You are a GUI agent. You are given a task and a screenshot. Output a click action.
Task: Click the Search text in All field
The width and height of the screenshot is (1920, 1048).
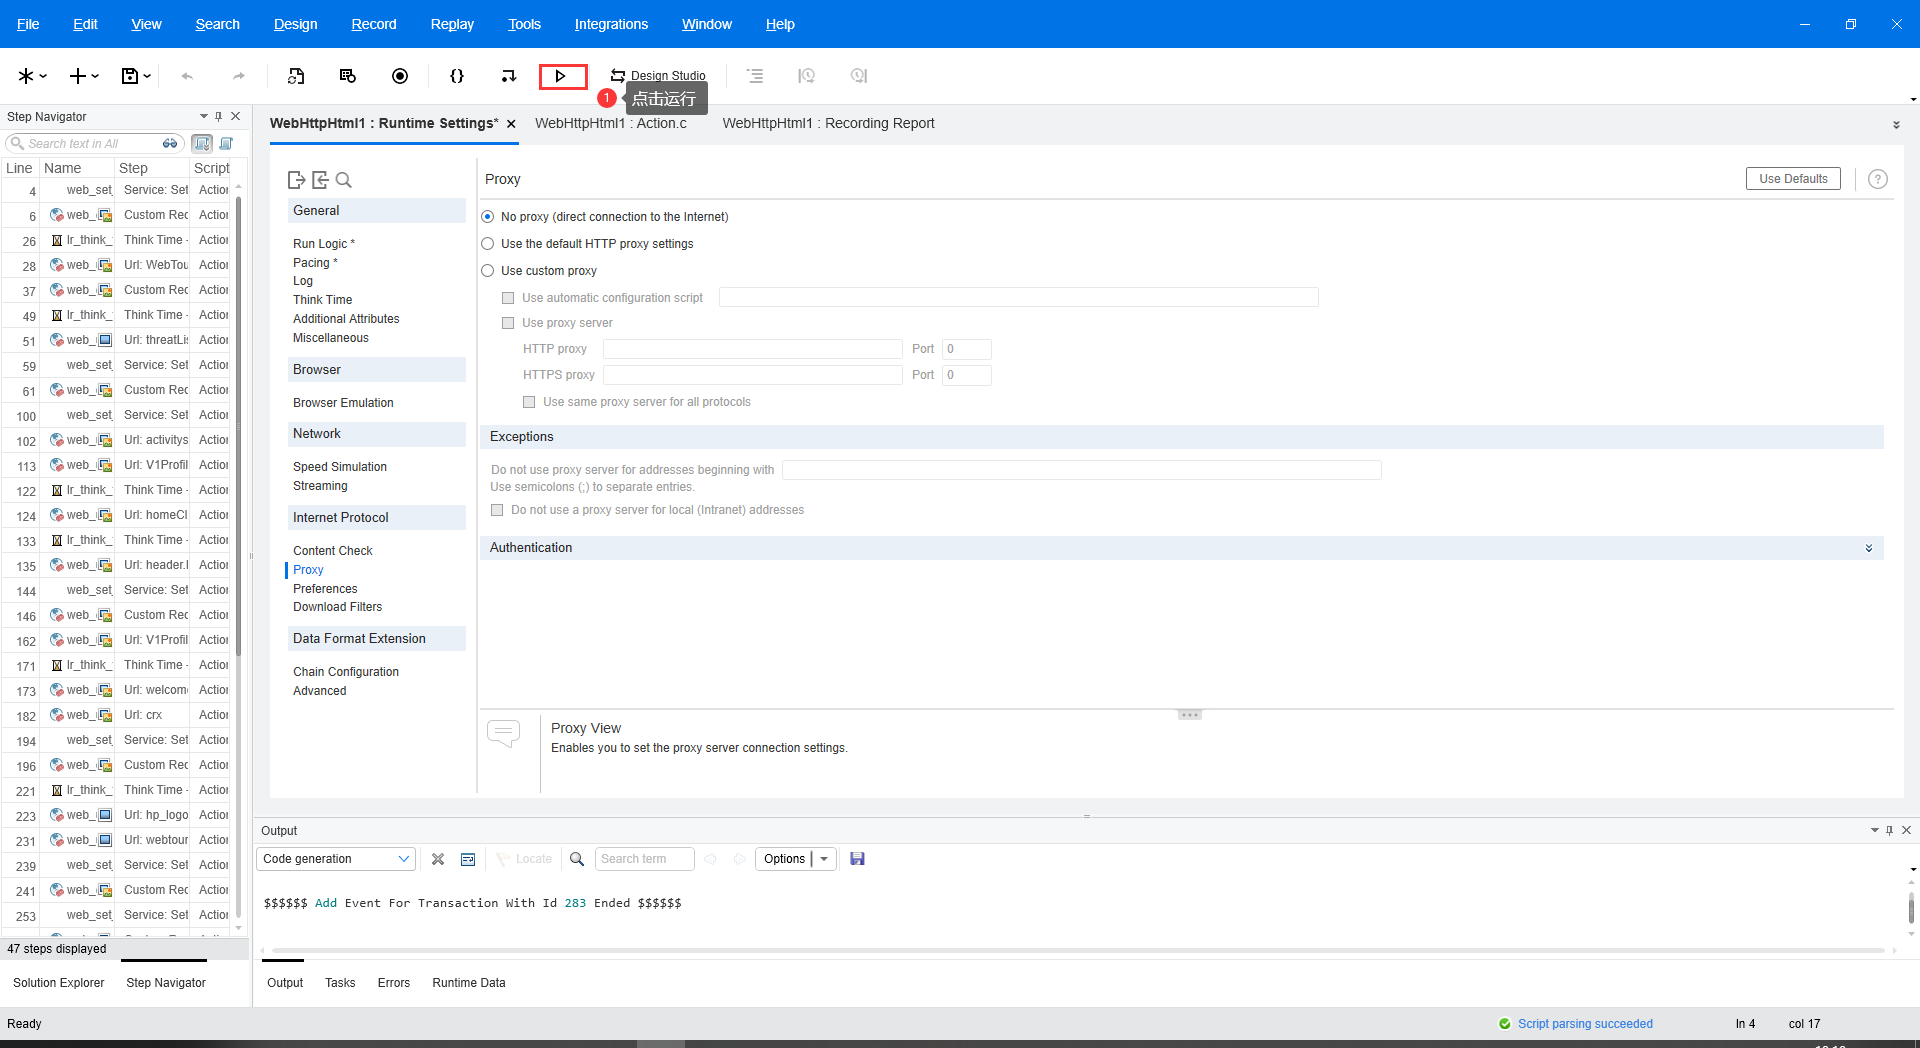coord(93,143)
